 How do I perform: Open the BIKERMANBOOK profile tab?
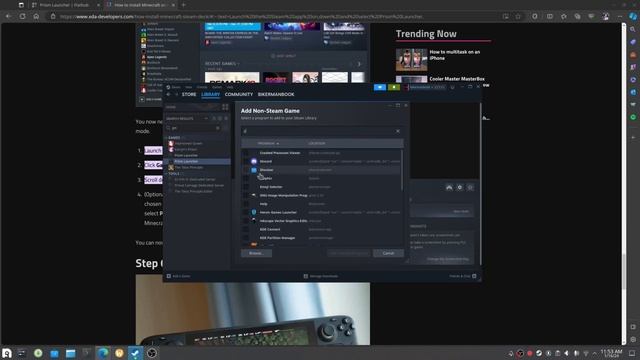[276, 94]
